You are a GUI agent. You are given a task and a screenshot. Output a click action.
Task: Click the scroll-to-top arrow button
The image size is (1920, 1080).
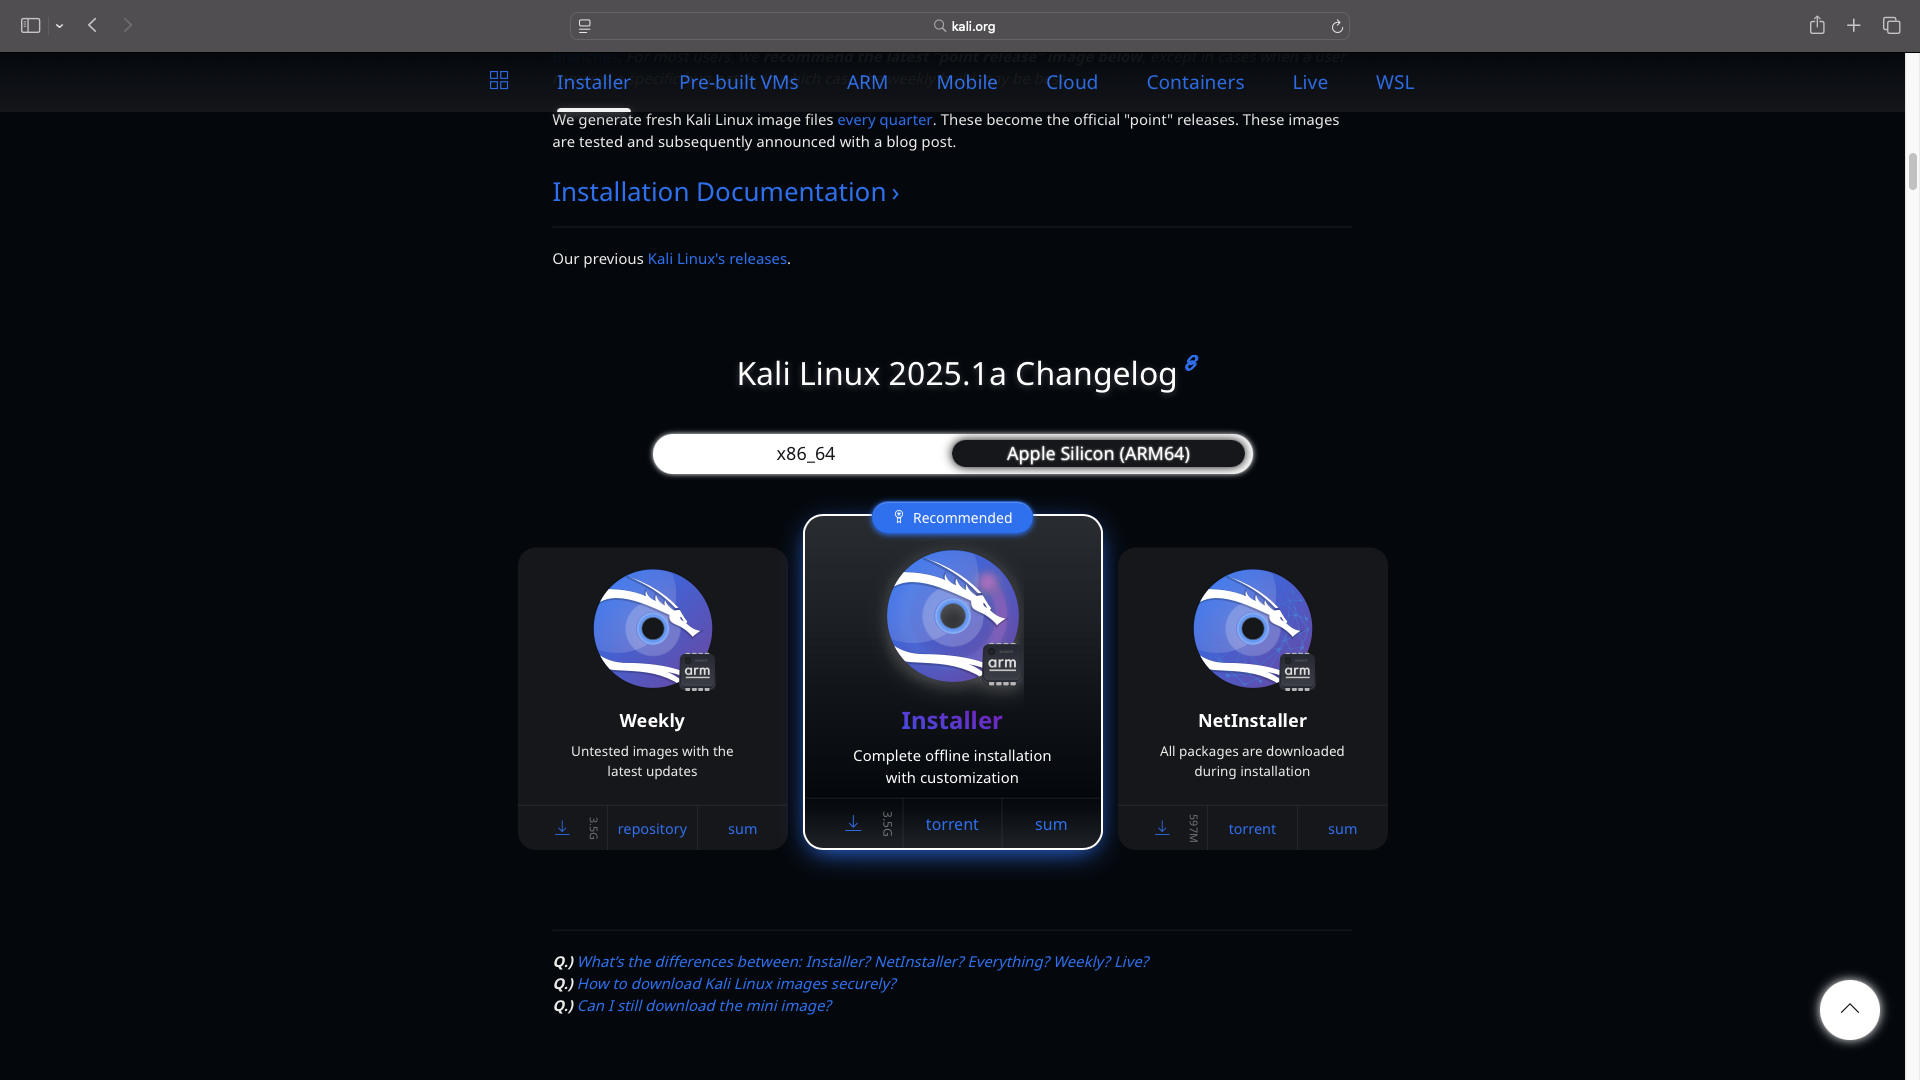click(x=1849, y=1009)
